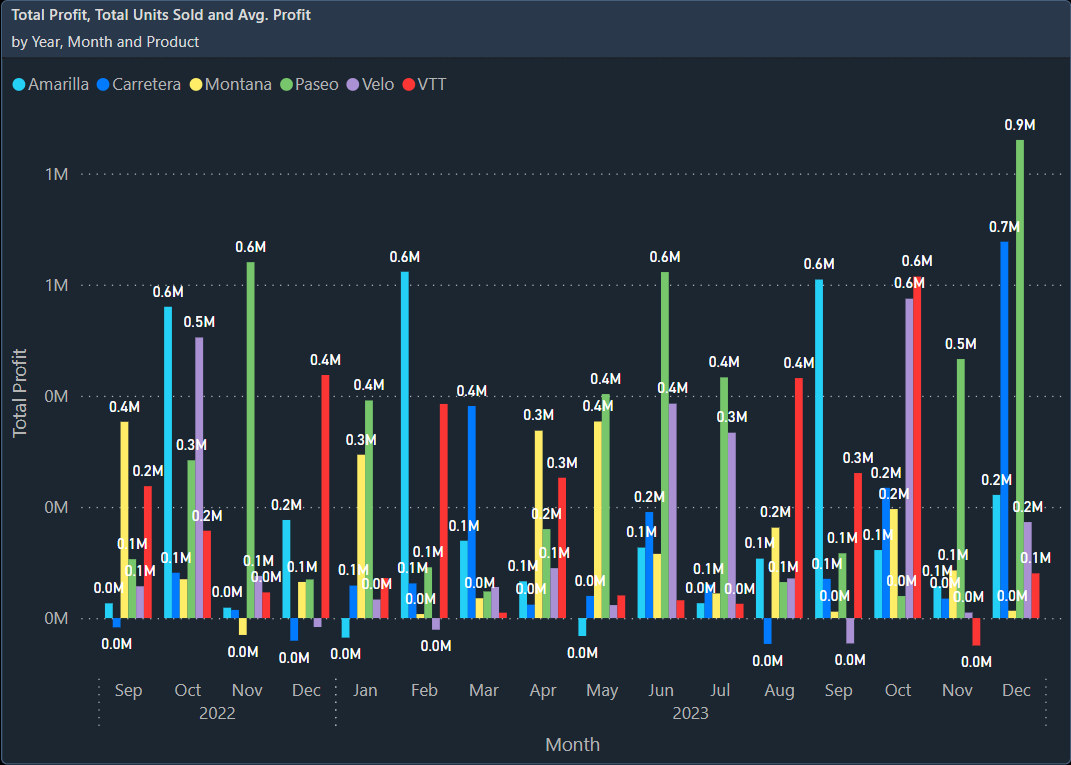1071x765 pixels.
Task: Select the Montana yellow legend dot
Action: click(x=198, y=84)
